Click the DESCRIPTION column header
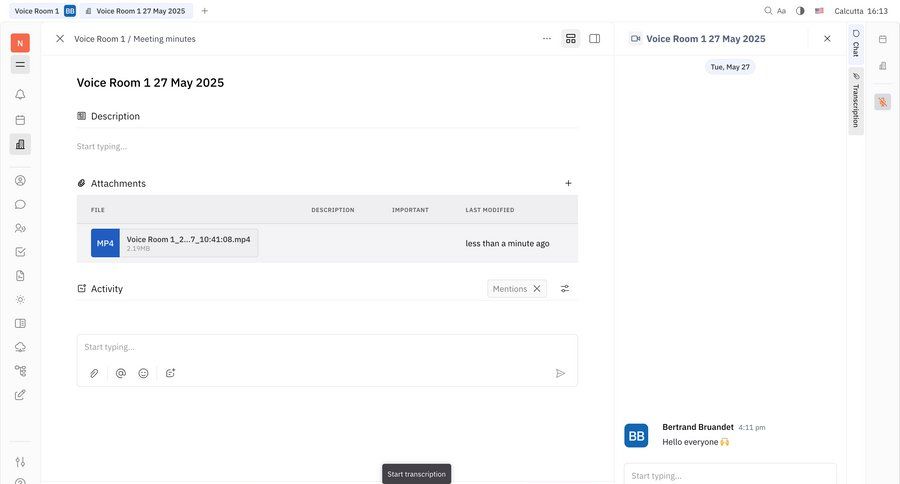This screenshot has width=900, height=484. pyautogui.click(x=332, y=210)
